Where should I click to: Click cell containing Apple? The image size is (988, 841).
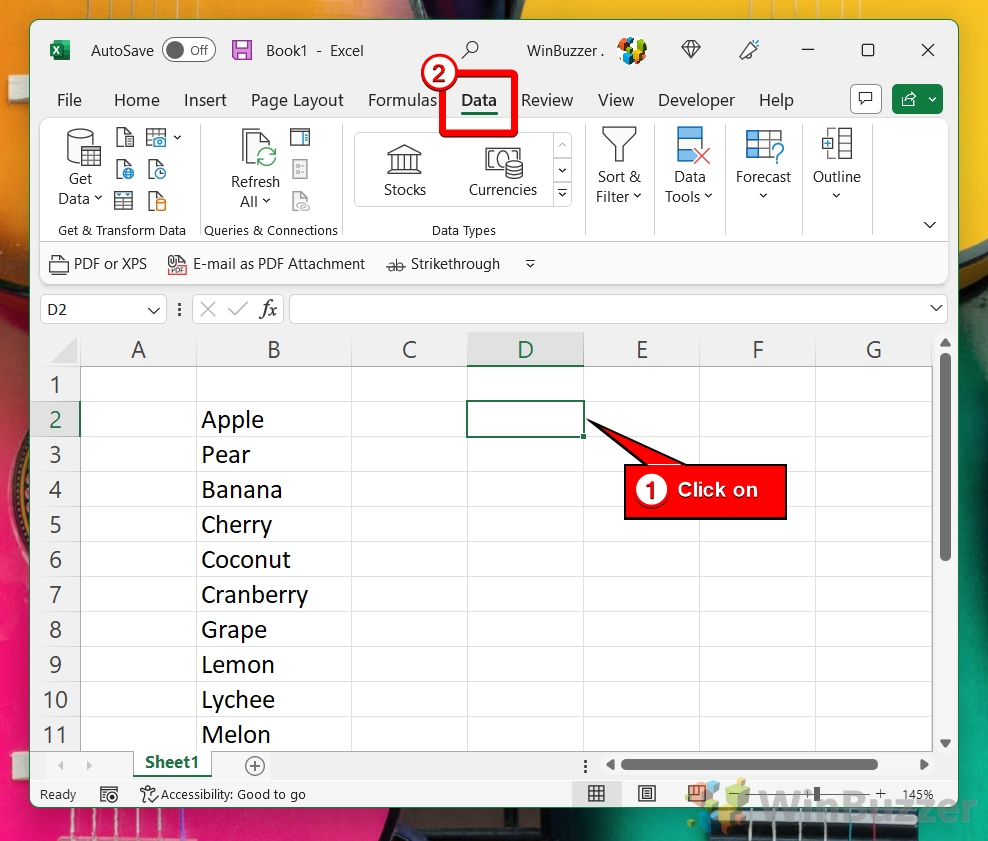(273, 420)
